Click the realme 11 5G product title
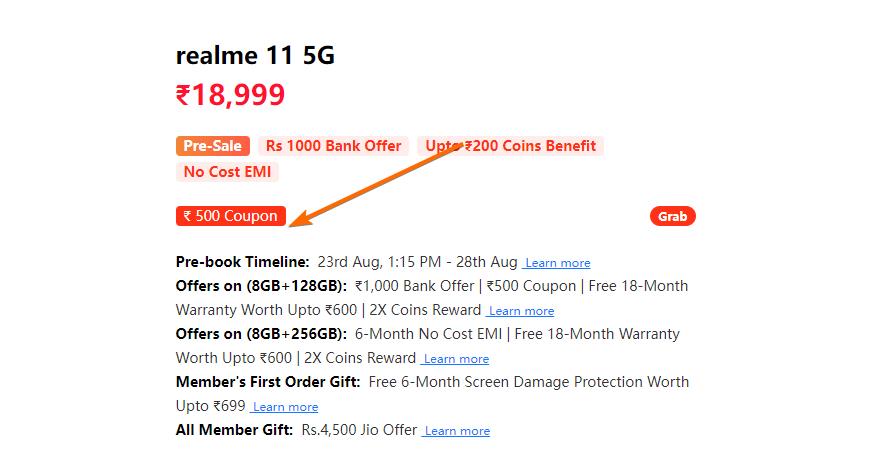 tap(255, 56)
